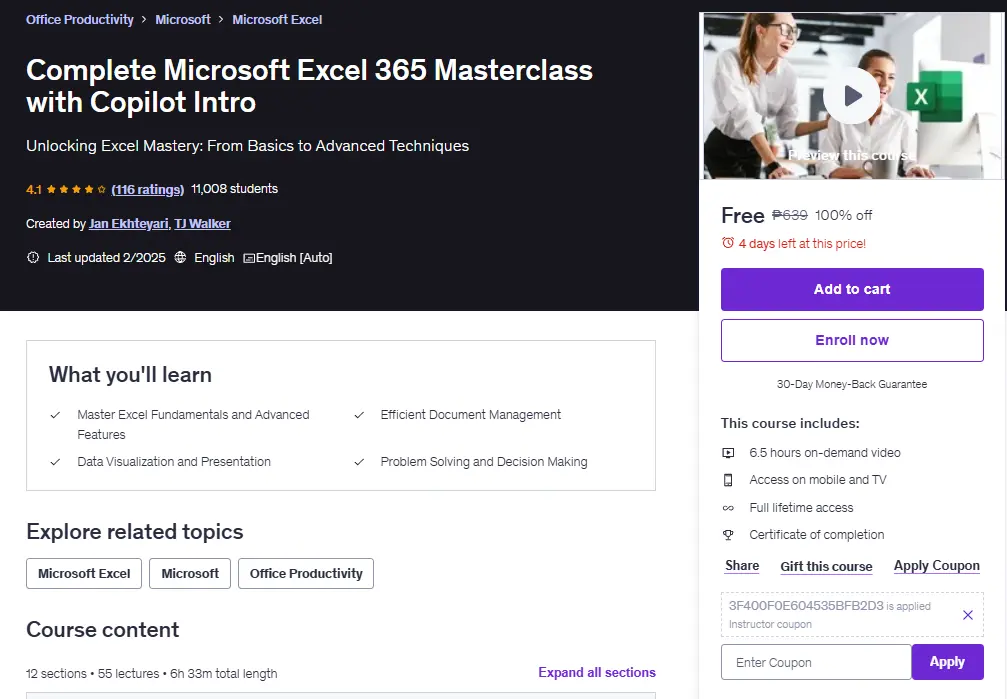Click 'English [Auto]' captions text
Screen dimensions: 1007x699
(294, 258)
